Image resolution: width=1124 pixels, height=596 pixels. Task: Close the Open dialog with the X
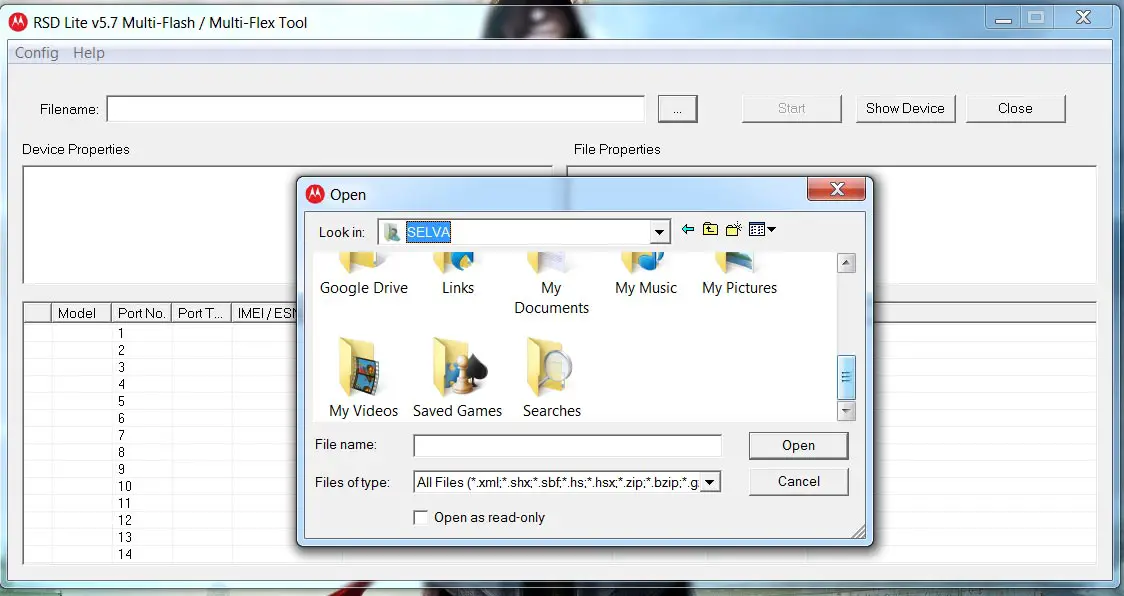click(837, 189)
